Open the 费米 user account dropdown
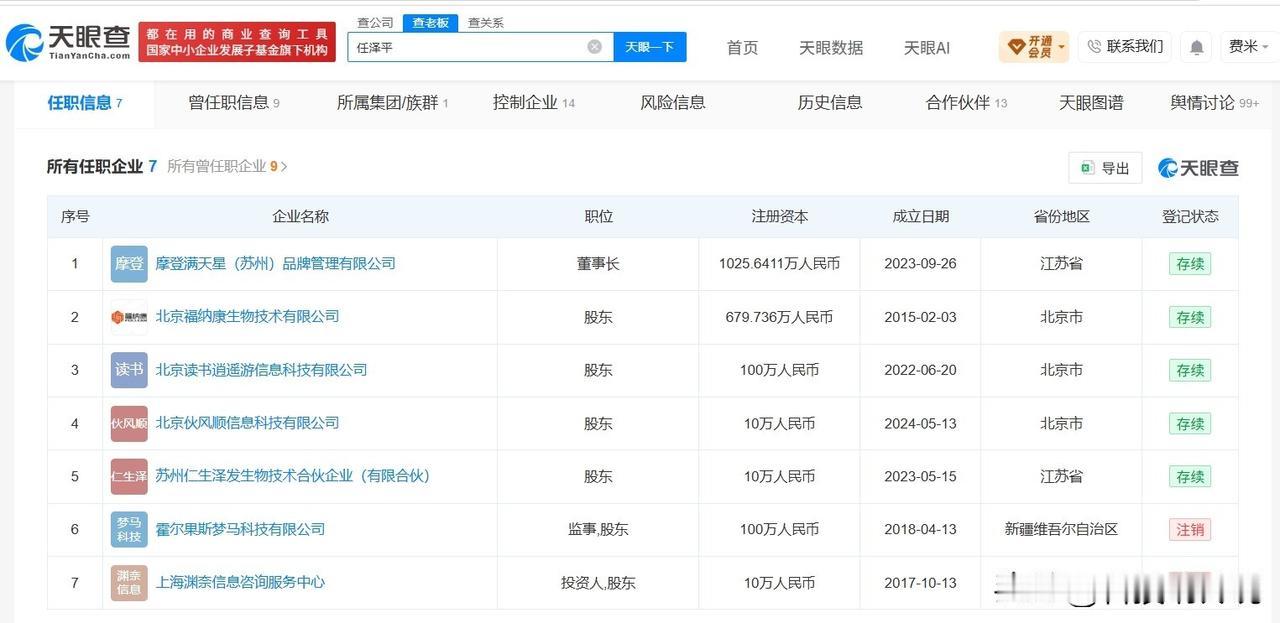 tap(1248, 46)
